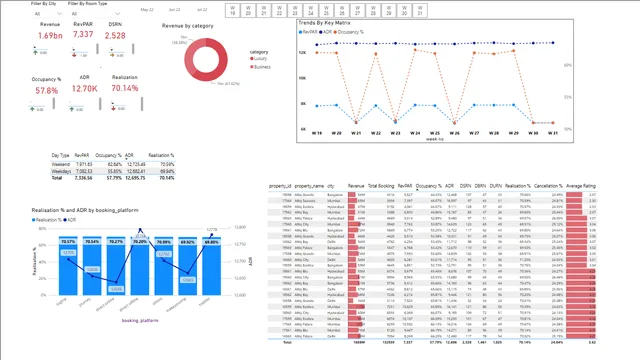Screen dimensions: 640x360
Task: Click the Occupancy 57.8% KPI value
Action: pos(47,91)
